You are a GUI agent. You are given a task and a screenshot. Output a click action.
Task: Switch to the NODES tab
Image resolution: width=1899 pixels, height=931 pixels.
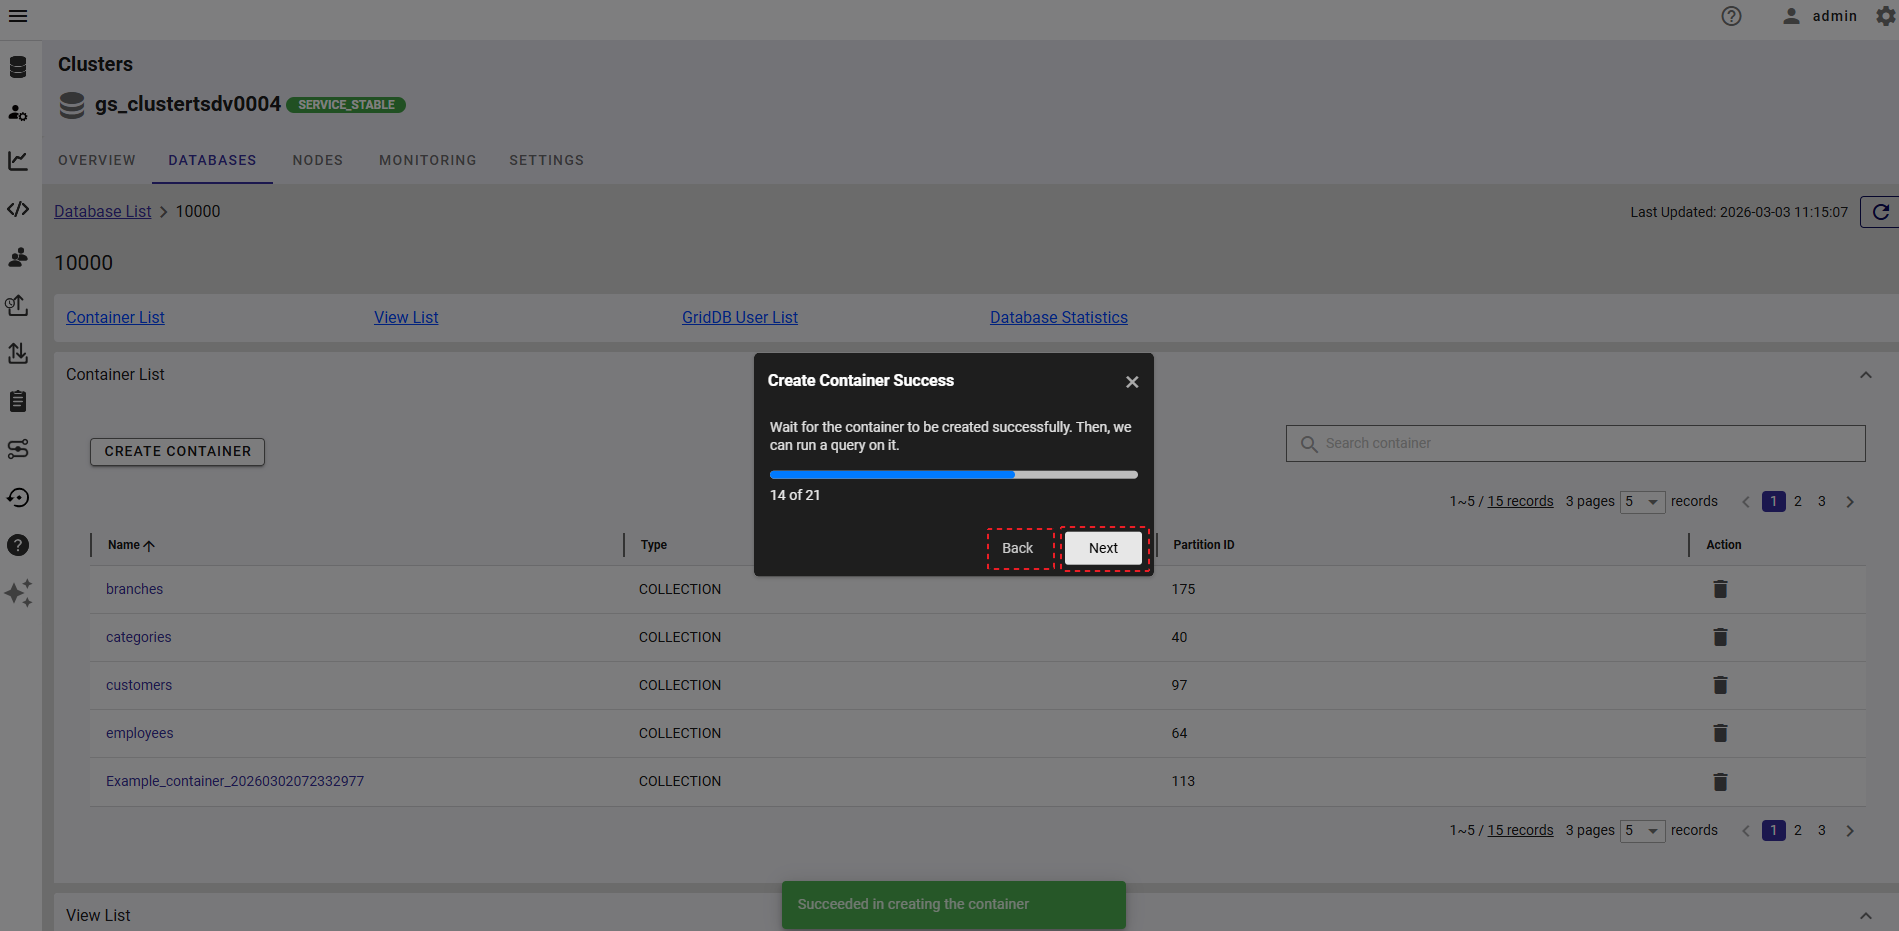[317, 160]
